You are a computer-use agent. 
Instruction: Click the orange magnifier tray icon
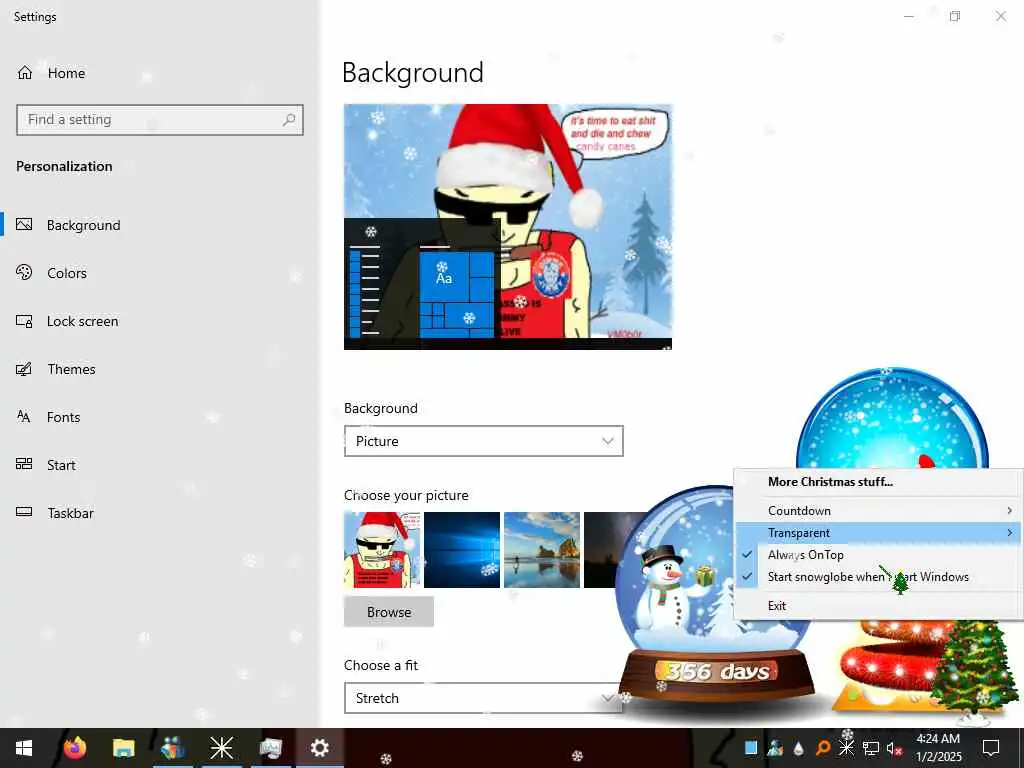(823, 748)
